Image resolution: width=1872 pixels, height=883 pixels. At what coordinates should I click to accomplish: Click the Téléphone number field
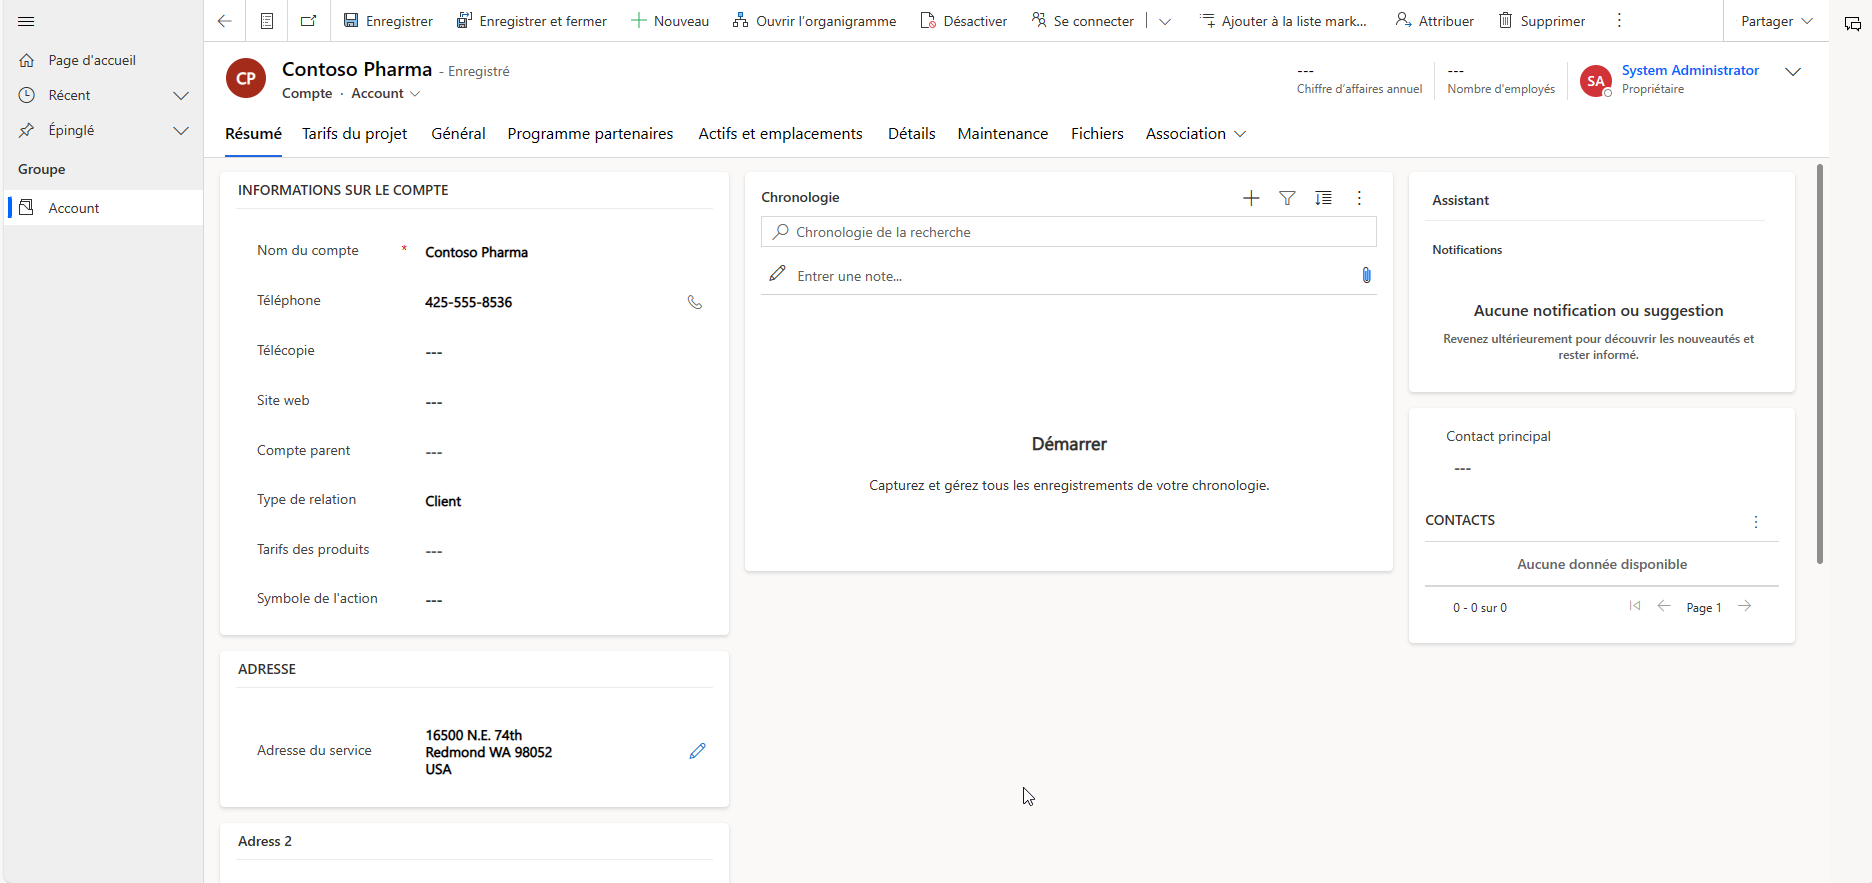548,302
